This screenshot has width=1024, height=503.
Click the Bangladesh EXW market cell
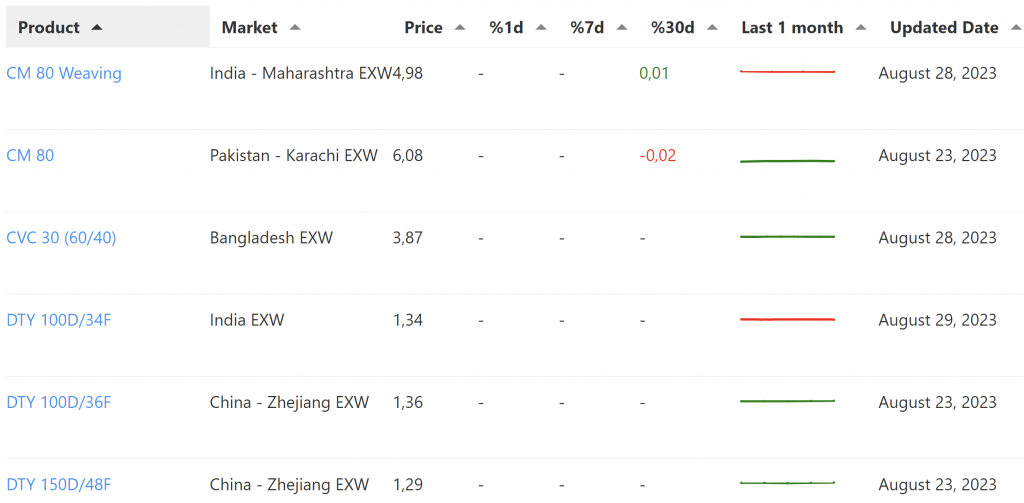(271, 238)
